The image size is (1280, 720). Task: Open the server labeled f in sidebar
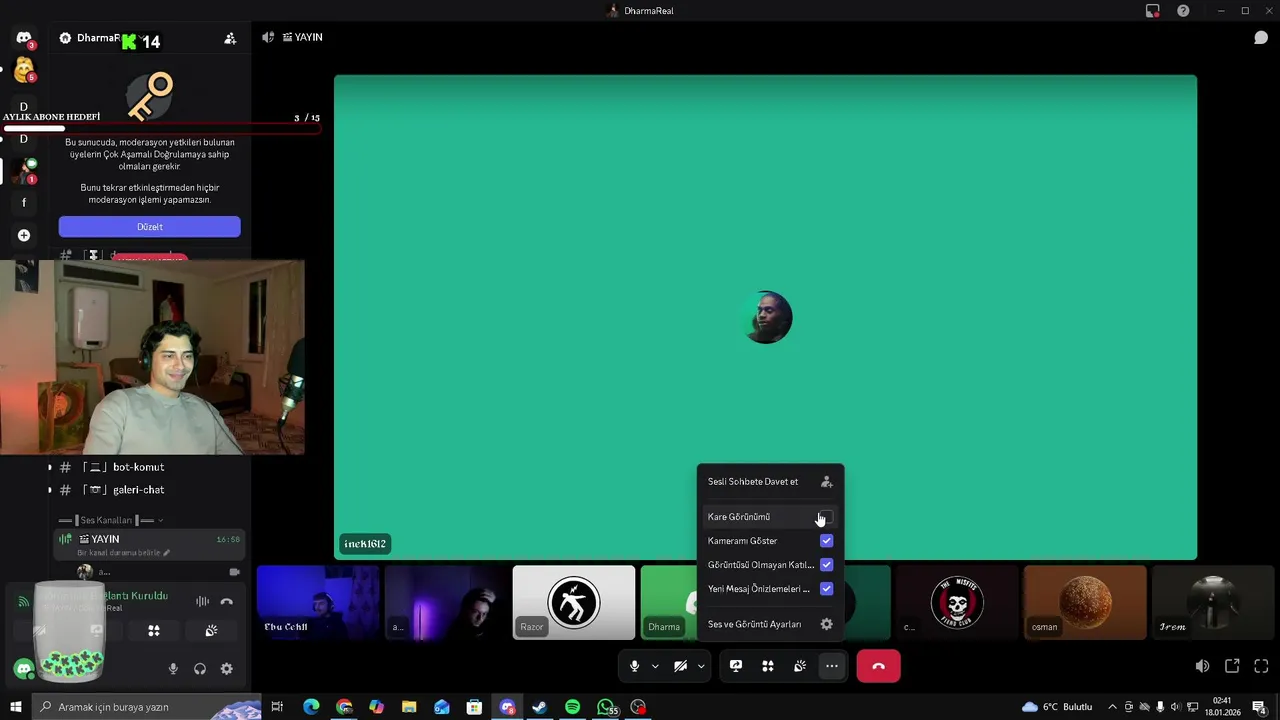(24, 203)
